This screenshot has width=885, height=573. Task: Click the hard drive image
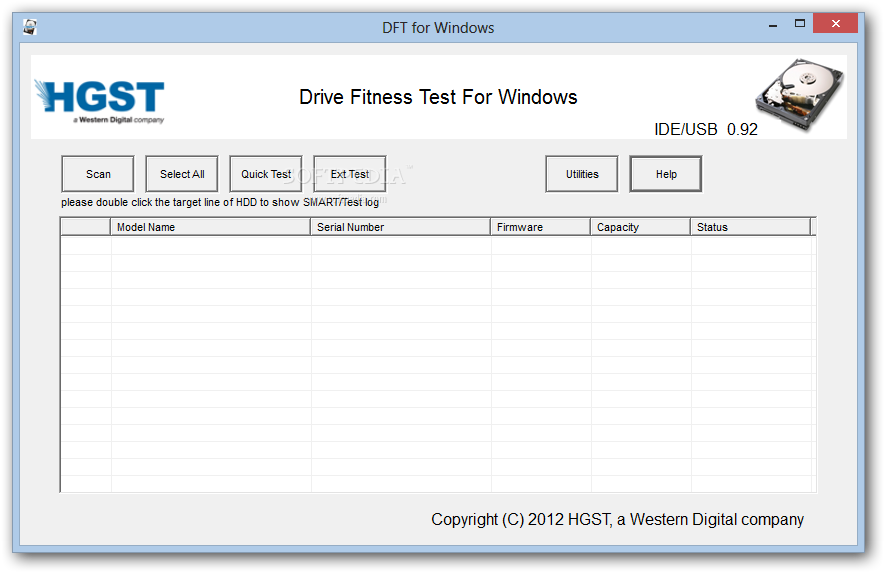(x=800, y=94)
